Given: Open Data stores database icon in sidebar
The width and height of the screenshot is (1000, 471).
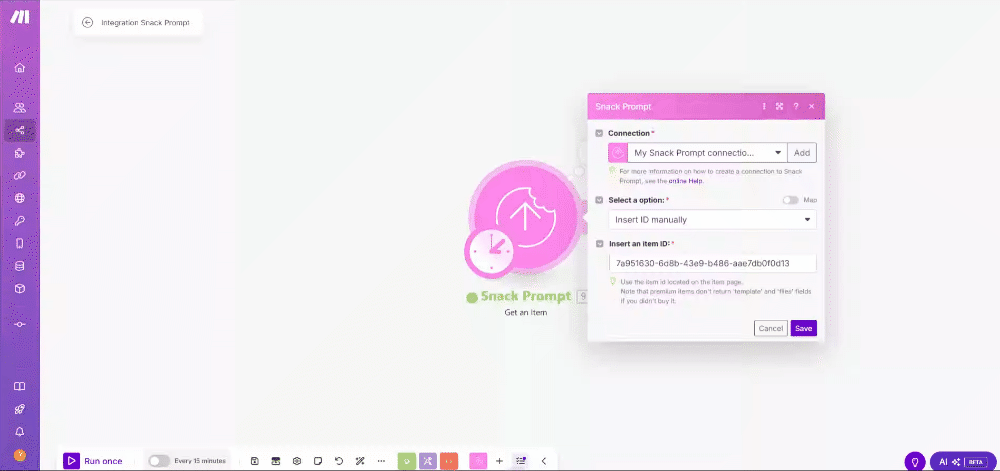Looking at the screenshot, I should point(20,266).
